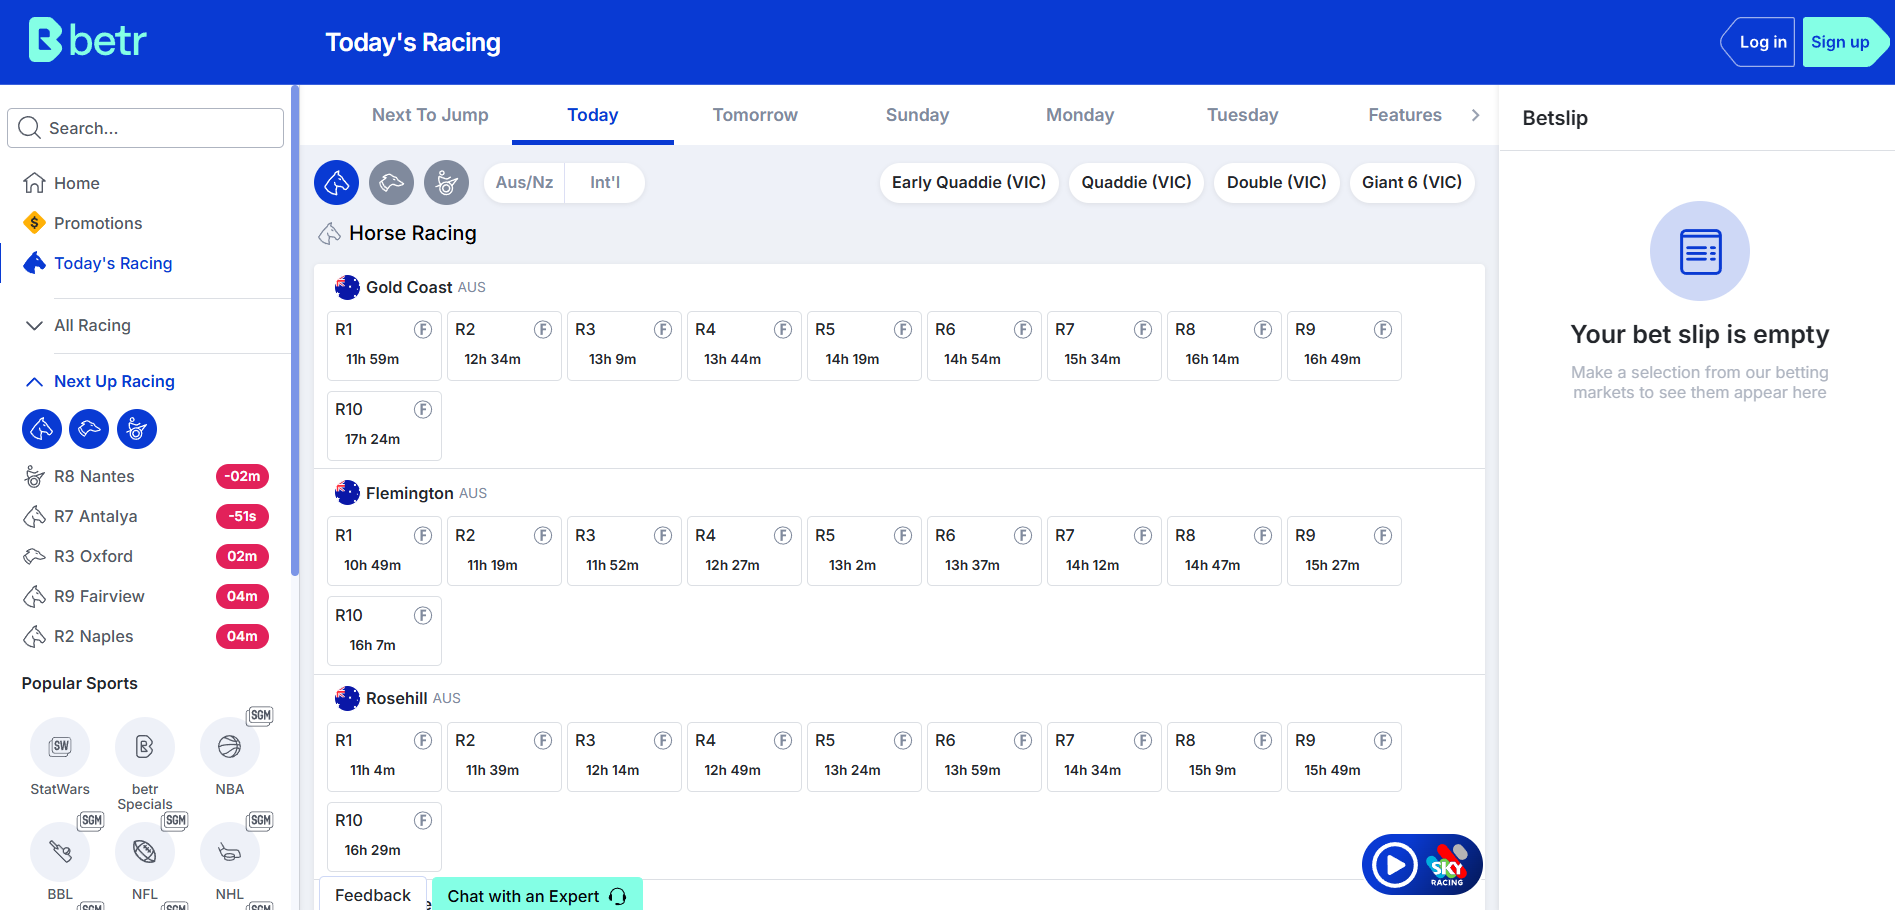Viewport: 1895px width, 910px height.
Task: Open NFL football icon
Action: (145, 852)
